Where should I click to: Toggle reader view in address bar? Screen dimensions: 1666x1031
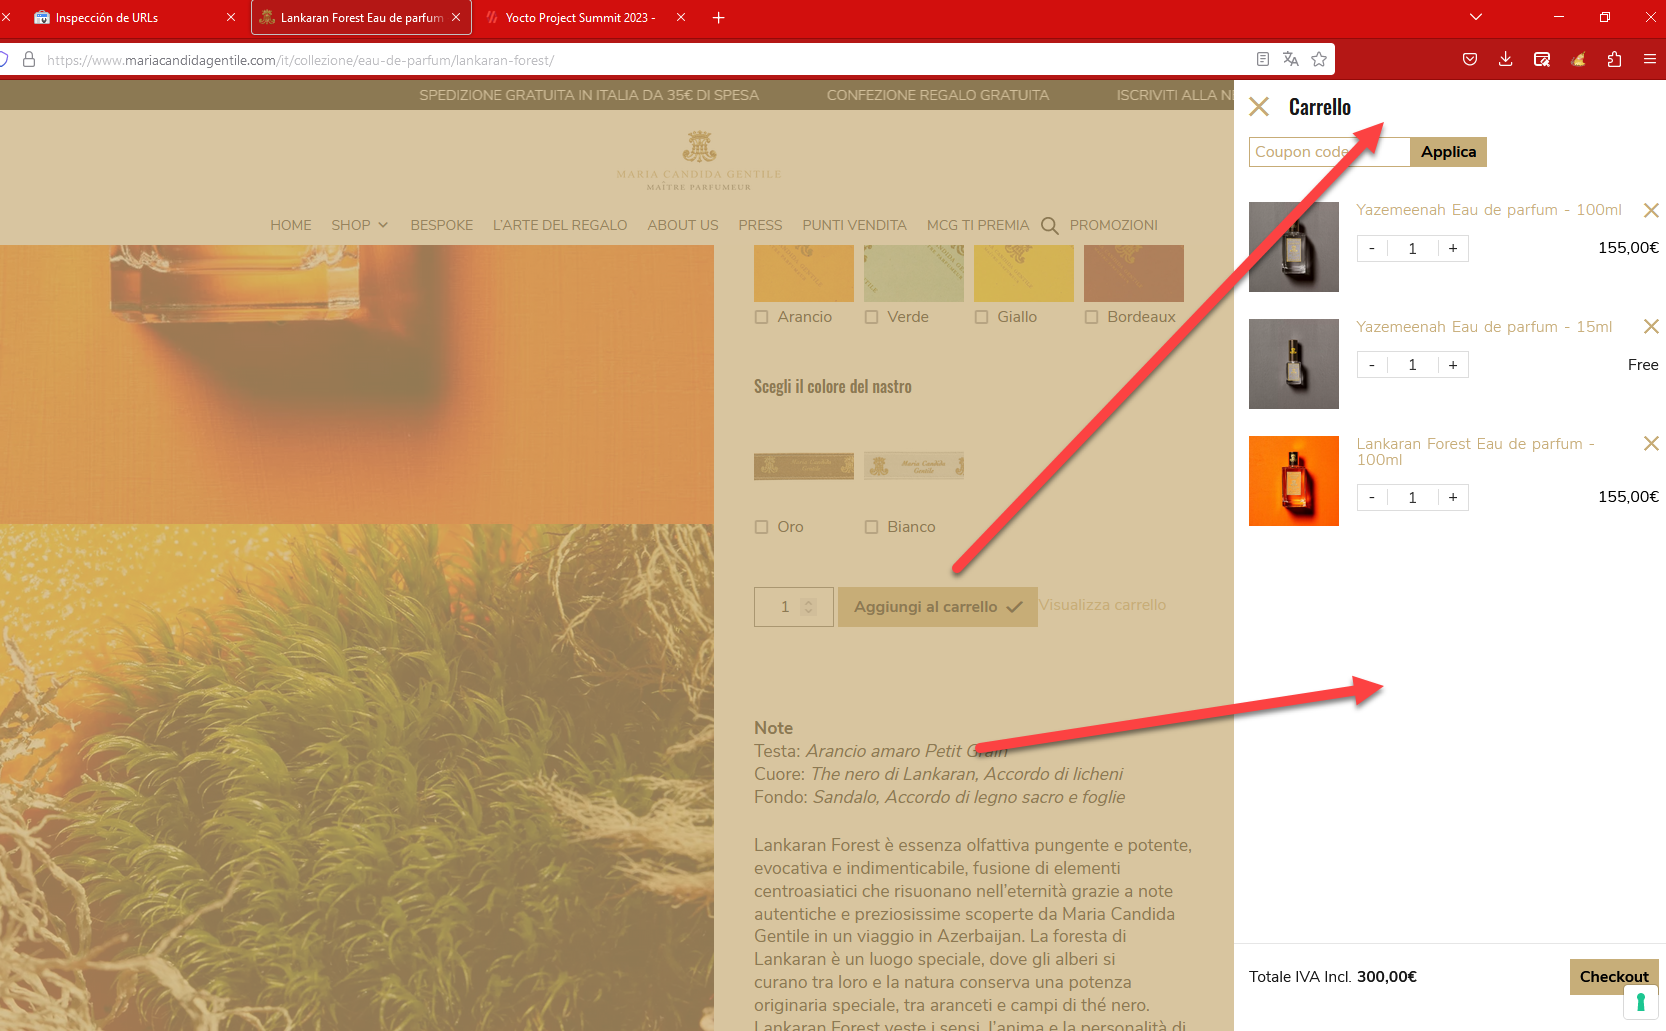(1263, 60)
